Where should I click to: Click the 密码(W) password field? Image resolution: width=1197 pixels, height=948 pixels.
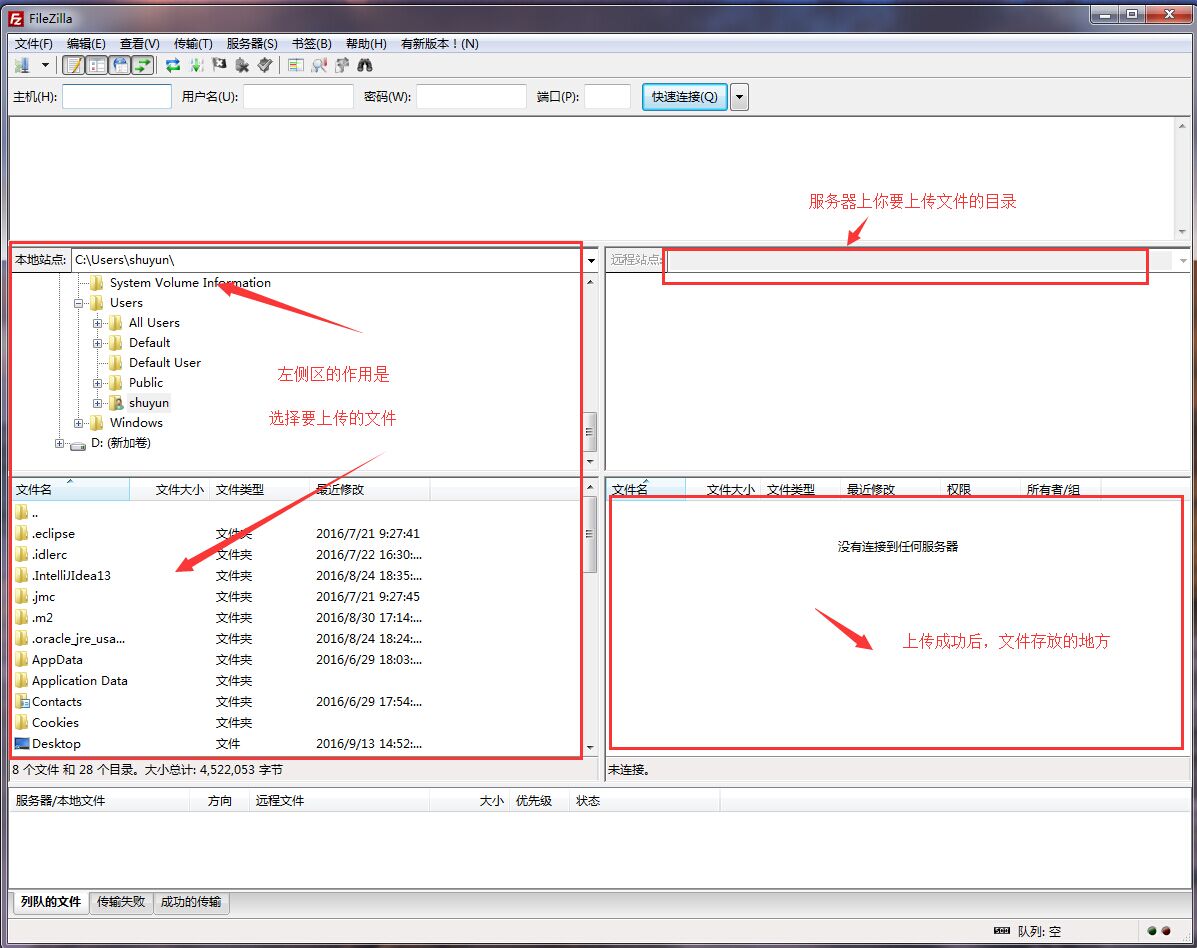click(x=471, y=97)
